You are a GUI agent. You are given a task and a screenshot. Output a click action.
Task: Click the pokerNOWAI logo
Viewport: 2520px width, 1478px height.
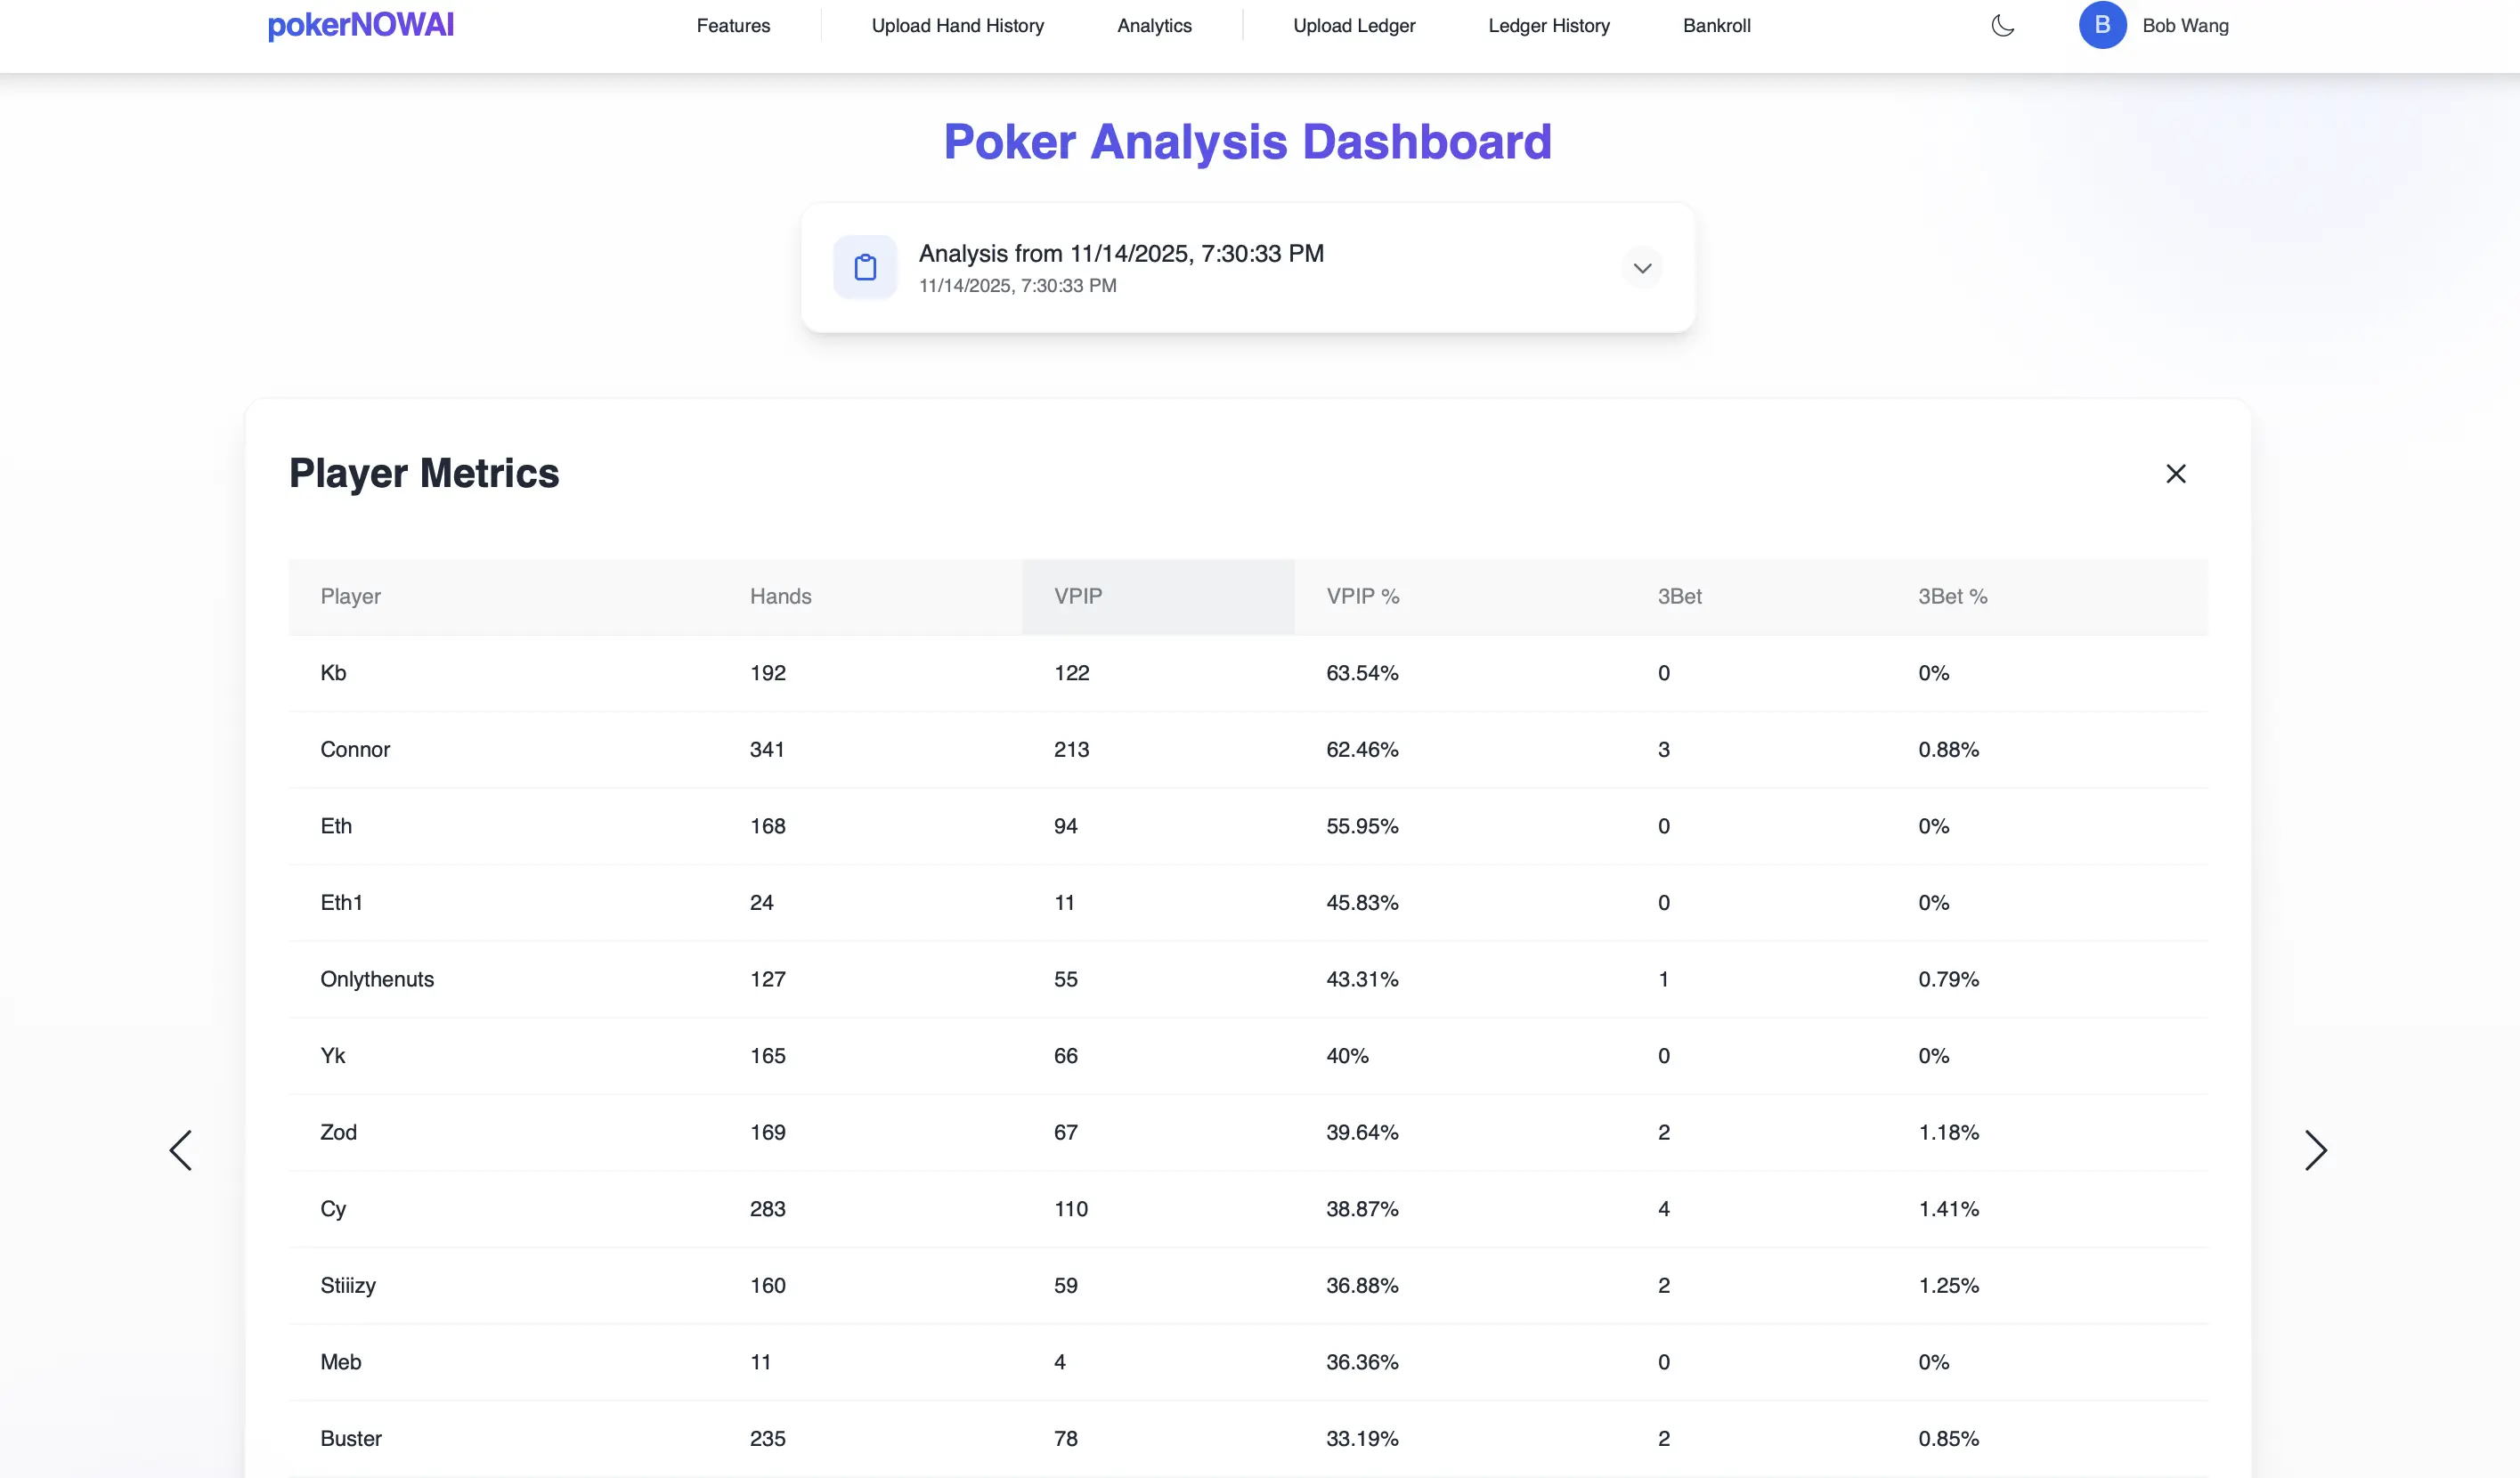point(360,25)
